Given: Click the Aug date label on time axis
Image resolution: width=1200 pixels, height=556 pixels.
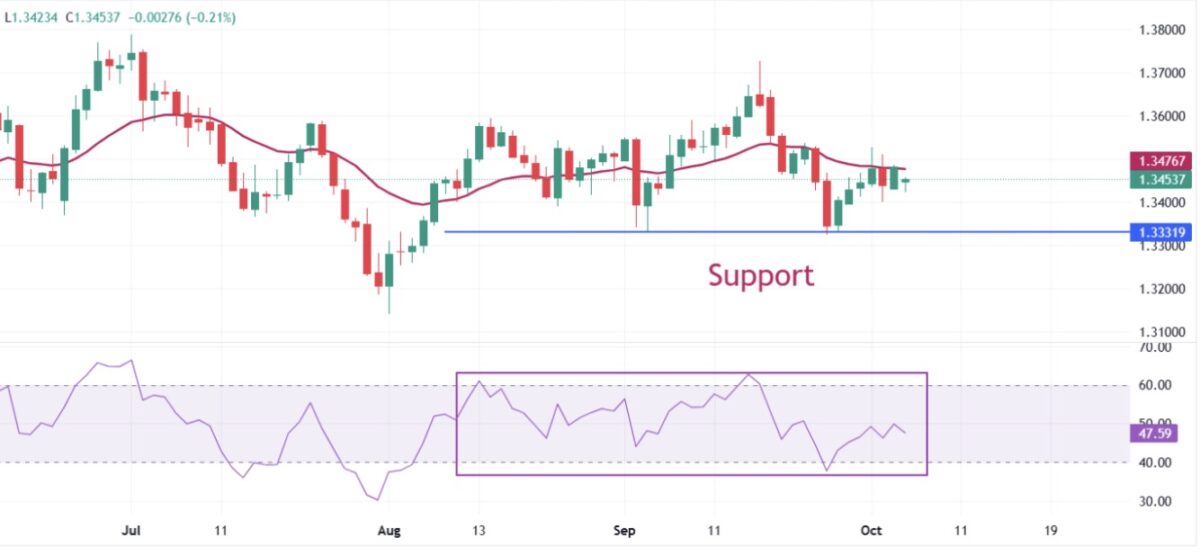Looking at the screenshot, I should tap(389, 533).
